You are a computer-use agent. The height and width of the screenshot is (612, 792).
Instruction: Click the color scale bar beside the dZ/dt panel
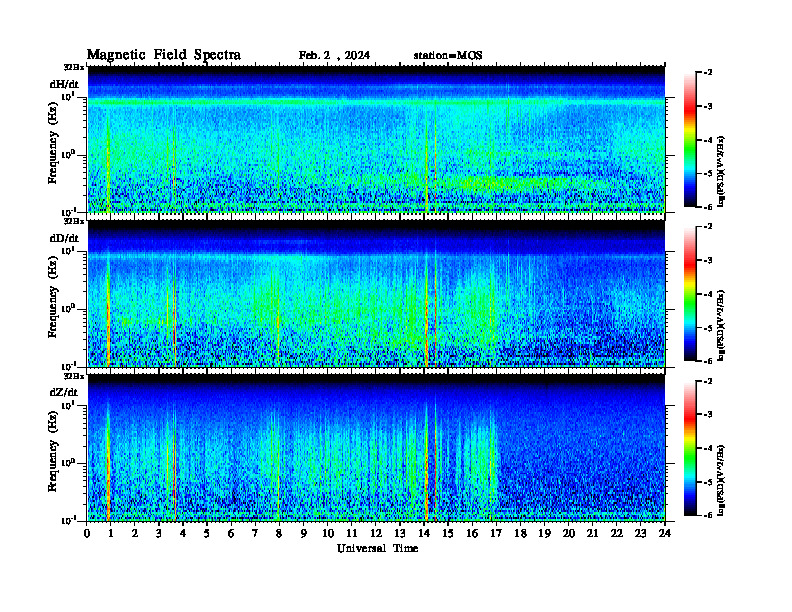[x=690, y=448]
